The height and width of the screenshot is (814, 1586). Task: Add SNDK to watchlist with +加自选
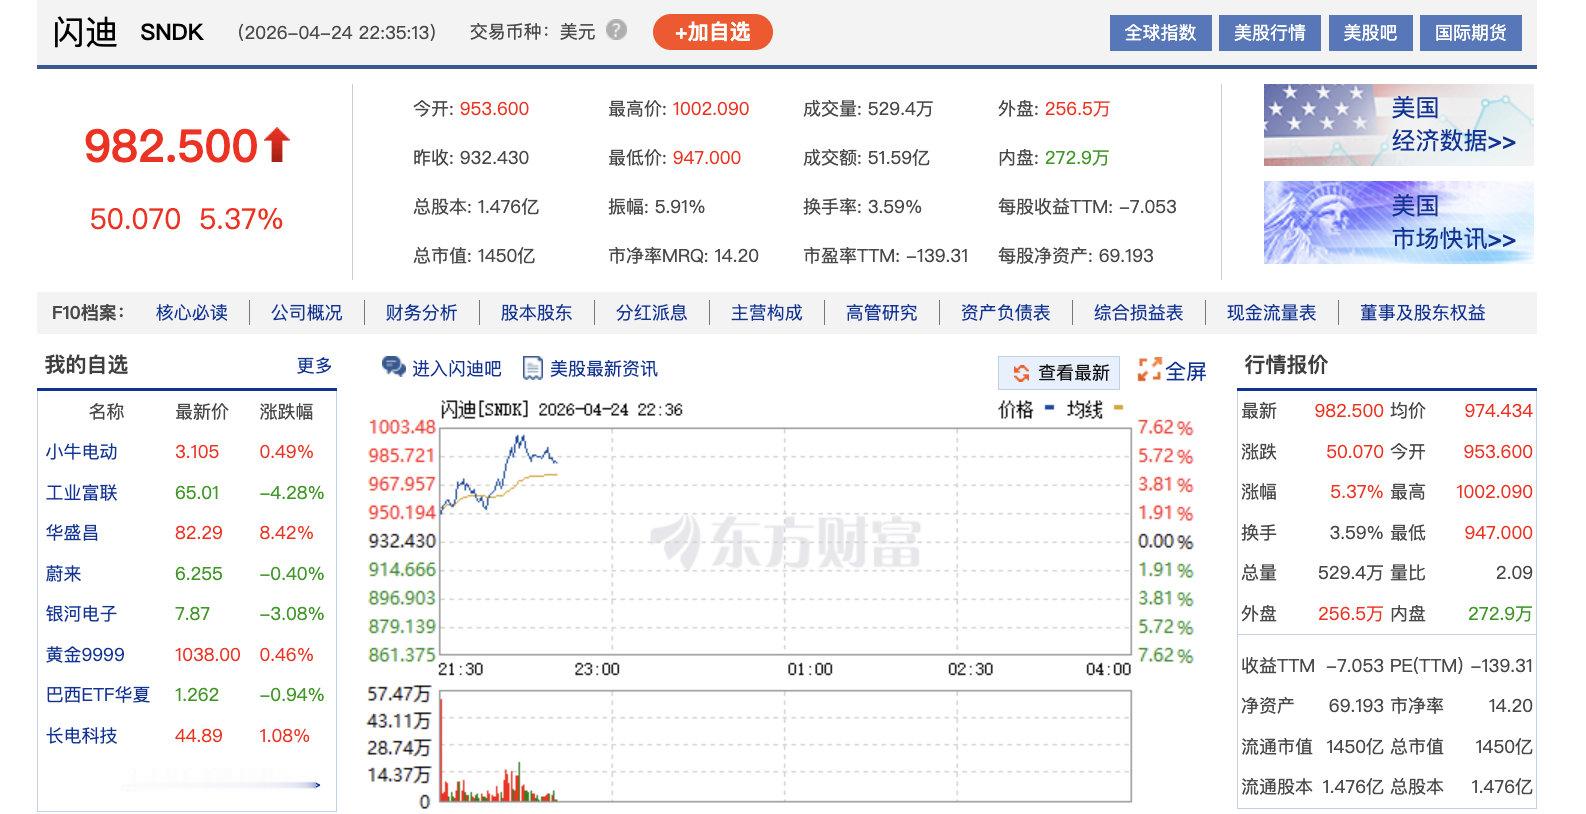pyautogui.click(x=713, y=32)
